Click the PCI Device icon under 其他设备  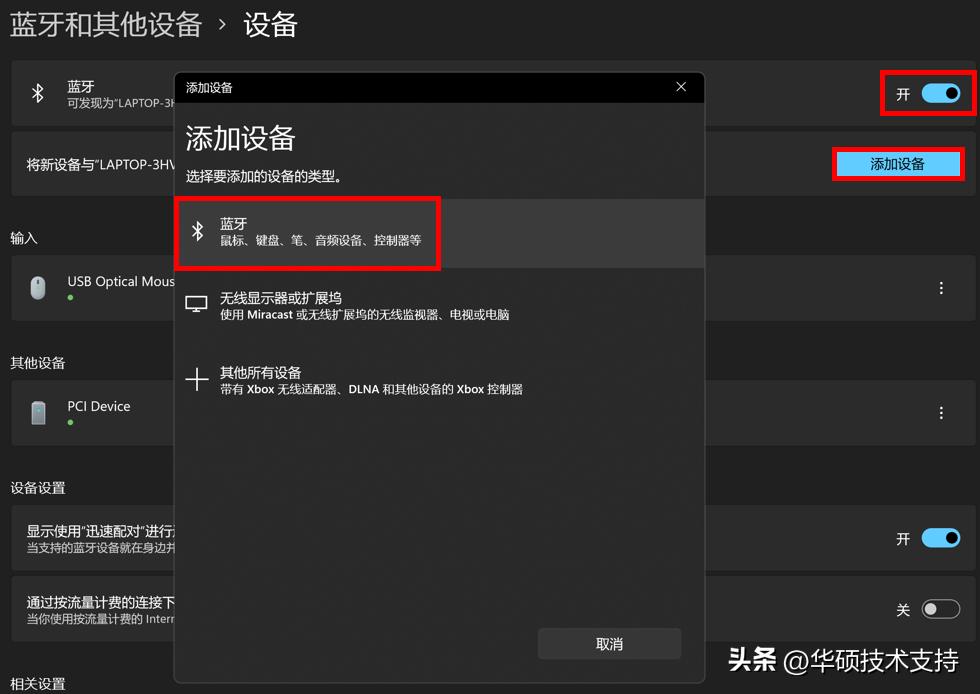[x=37, y=412]
